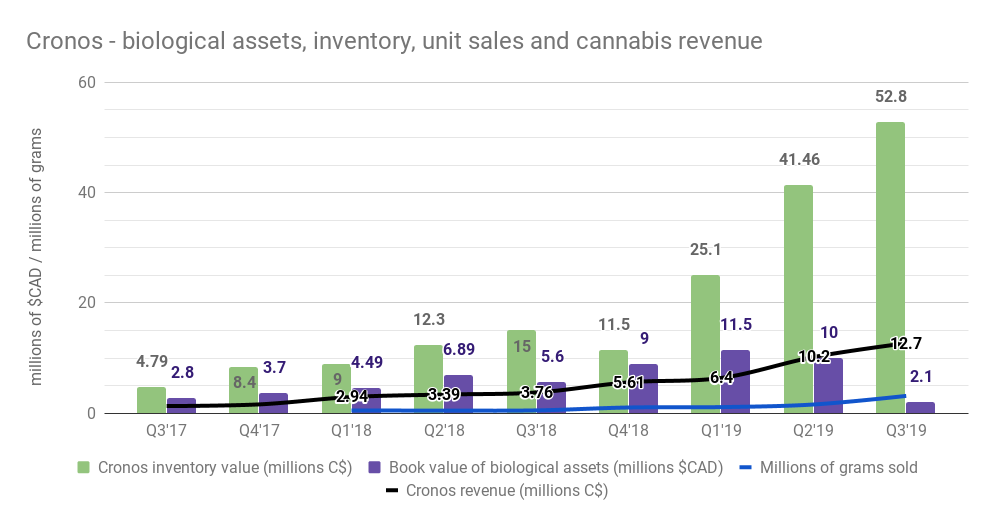
Task: Click the revenue data label 10.2
Action: pos(814,357)
